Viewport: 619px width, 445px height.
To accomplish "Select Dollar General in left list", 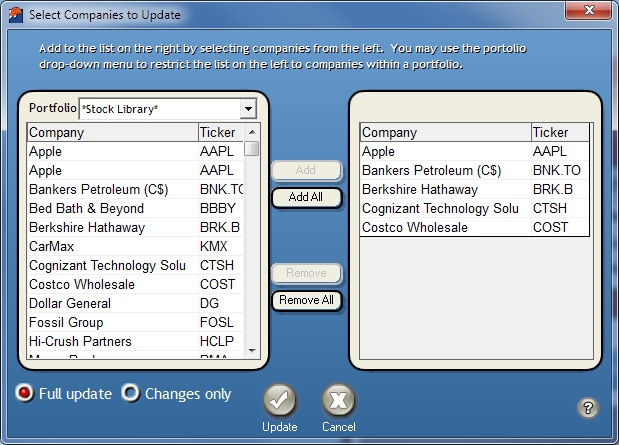I will (x=135, y=303).
